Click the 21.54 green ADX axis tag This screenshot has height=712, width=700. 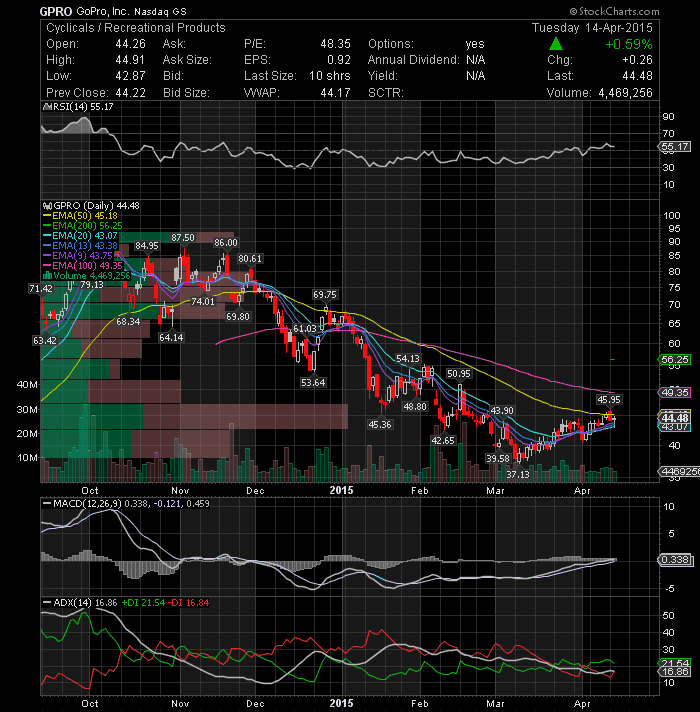675,663
